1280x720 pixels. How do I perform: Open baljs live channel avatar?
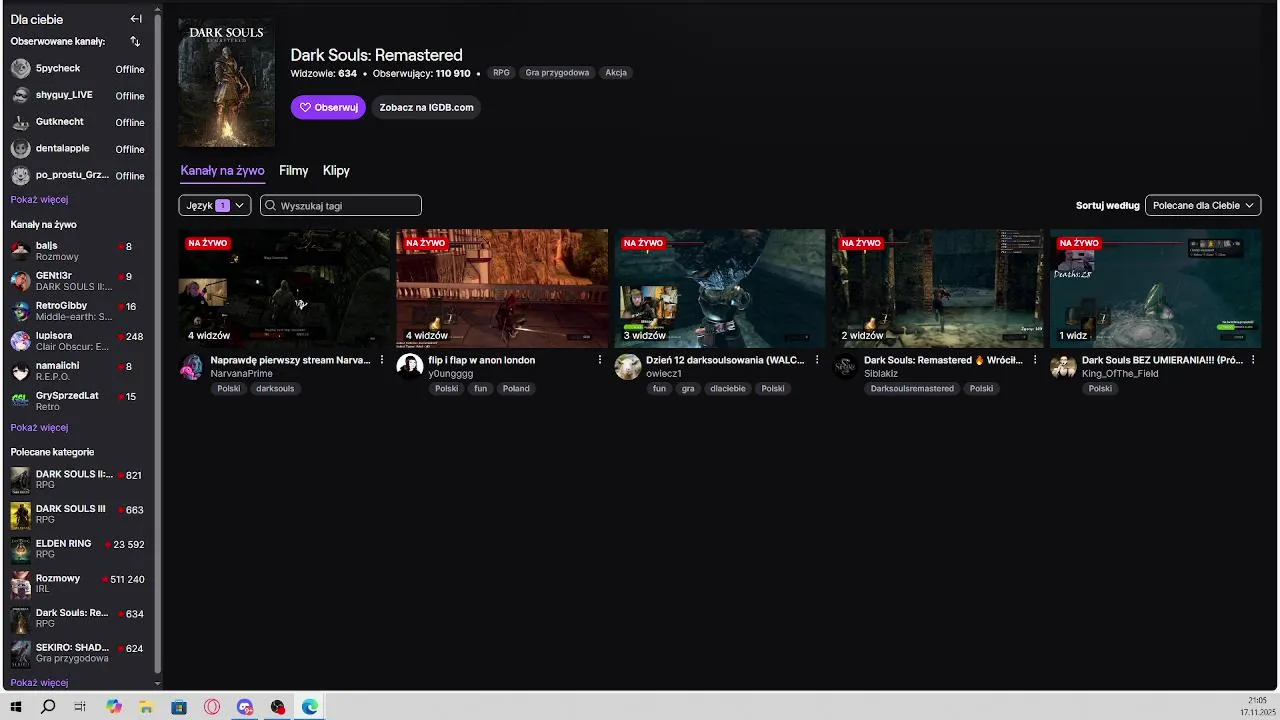(20, 251)
